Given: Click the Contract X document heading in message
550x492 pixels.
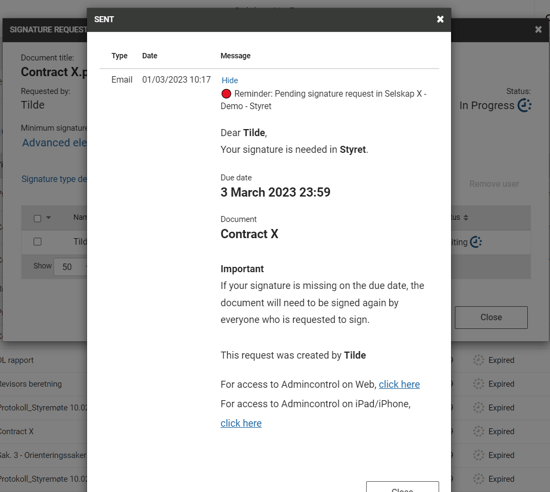Looking at the screenshot, I should coord(249,234).
